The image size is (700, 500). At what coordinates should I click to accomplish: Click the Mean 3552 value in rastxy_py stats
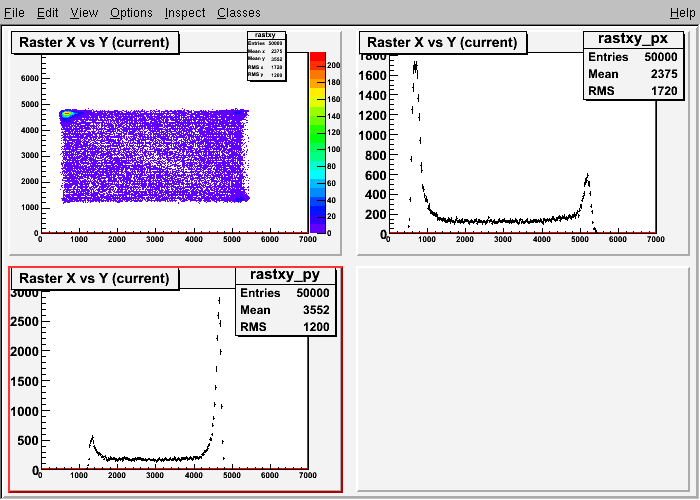[x=316, y=310]
